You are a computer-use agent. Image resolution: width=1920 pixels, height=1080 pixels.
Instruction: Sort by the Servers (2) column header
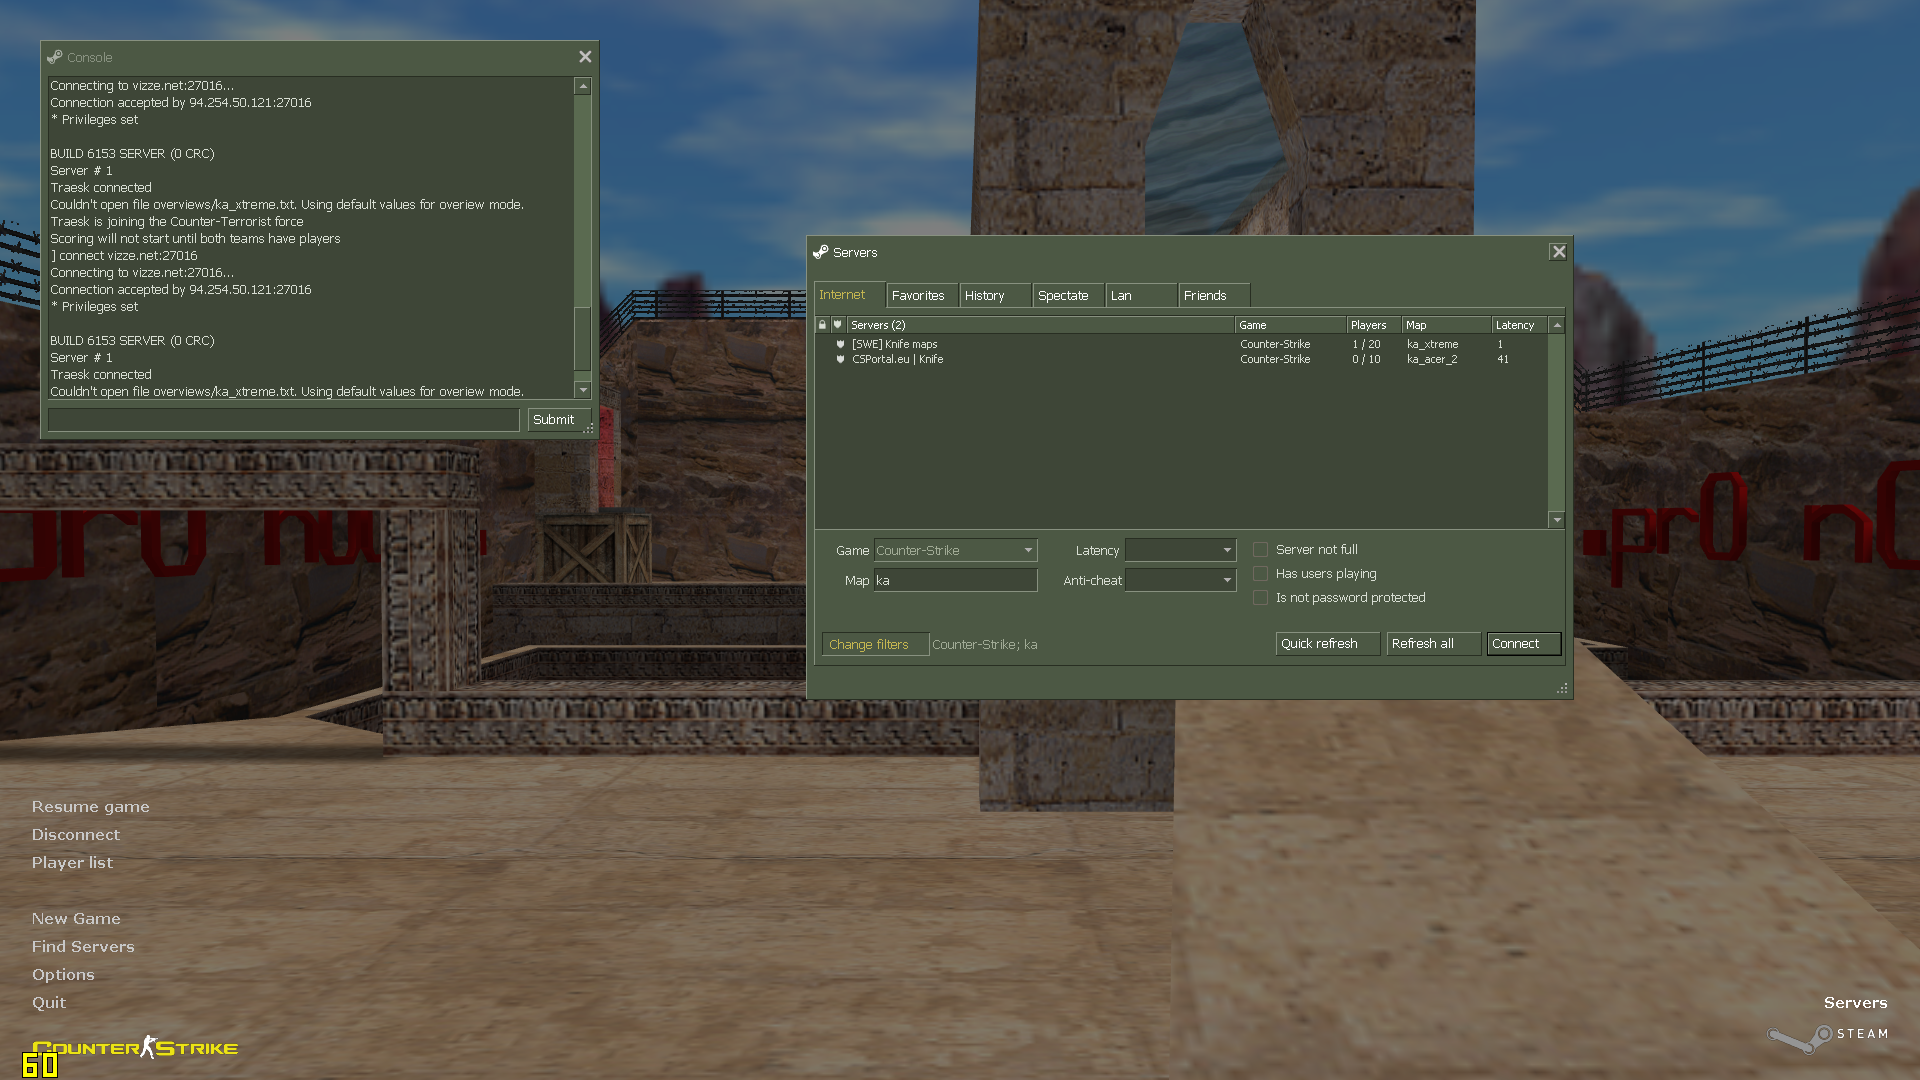1040,325
